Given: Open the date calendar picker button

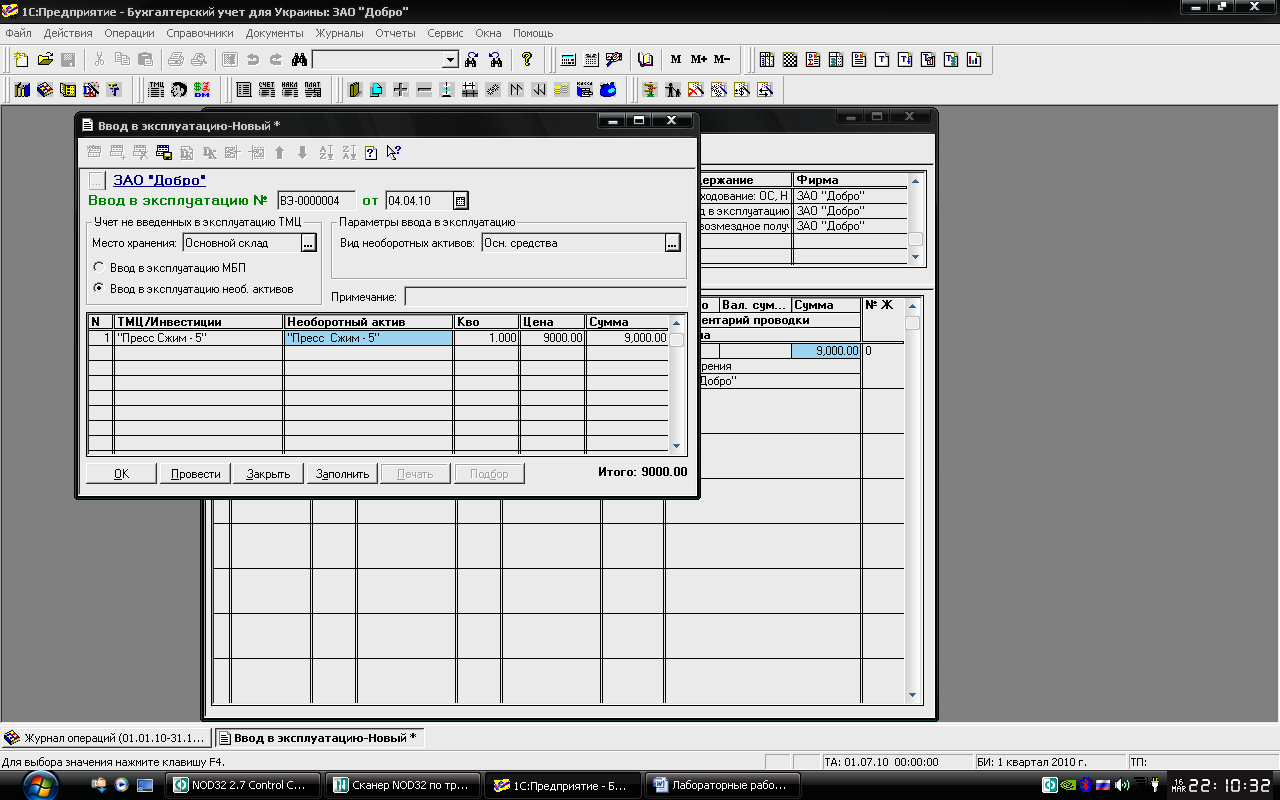Looking at the screenshot, I should click(460, 201).
